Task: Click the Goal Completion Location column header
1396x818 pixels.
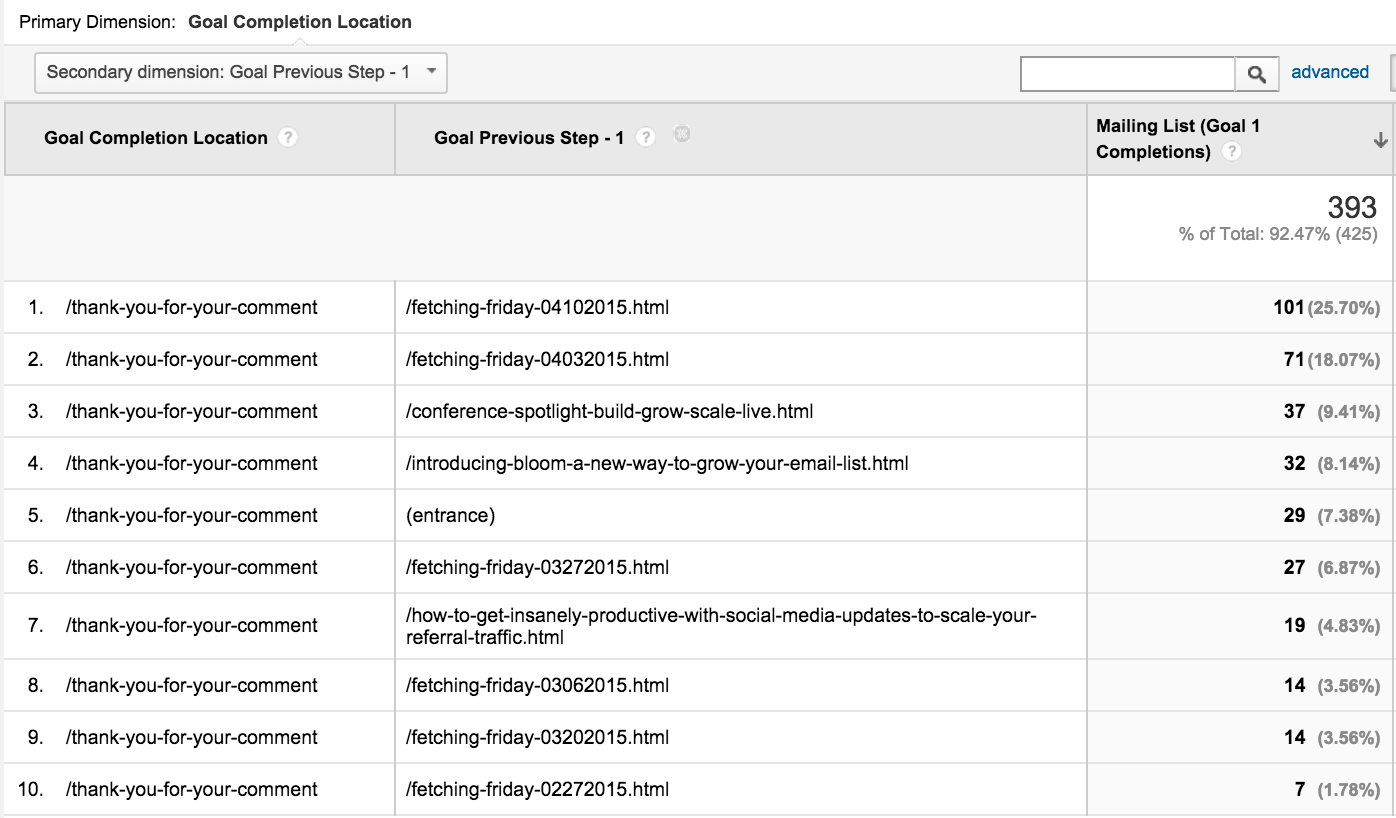Action: 156,138
